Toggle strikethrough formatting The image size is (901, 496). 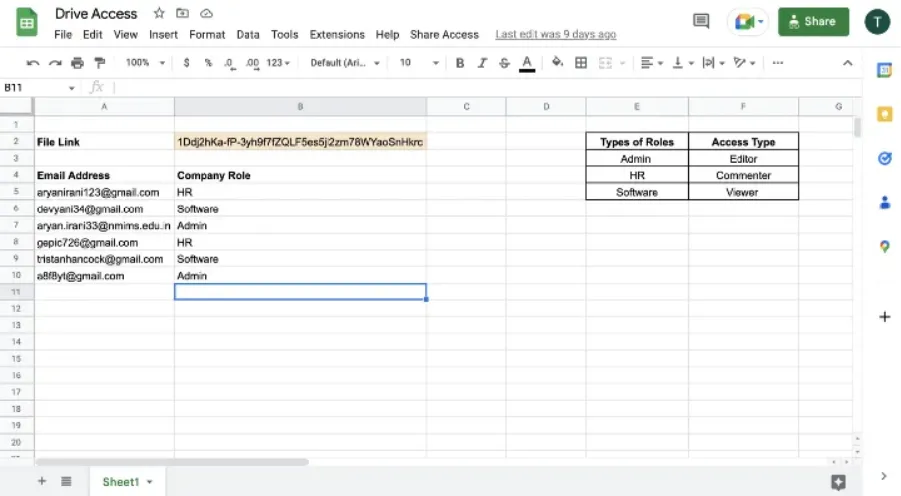(504, 63)
